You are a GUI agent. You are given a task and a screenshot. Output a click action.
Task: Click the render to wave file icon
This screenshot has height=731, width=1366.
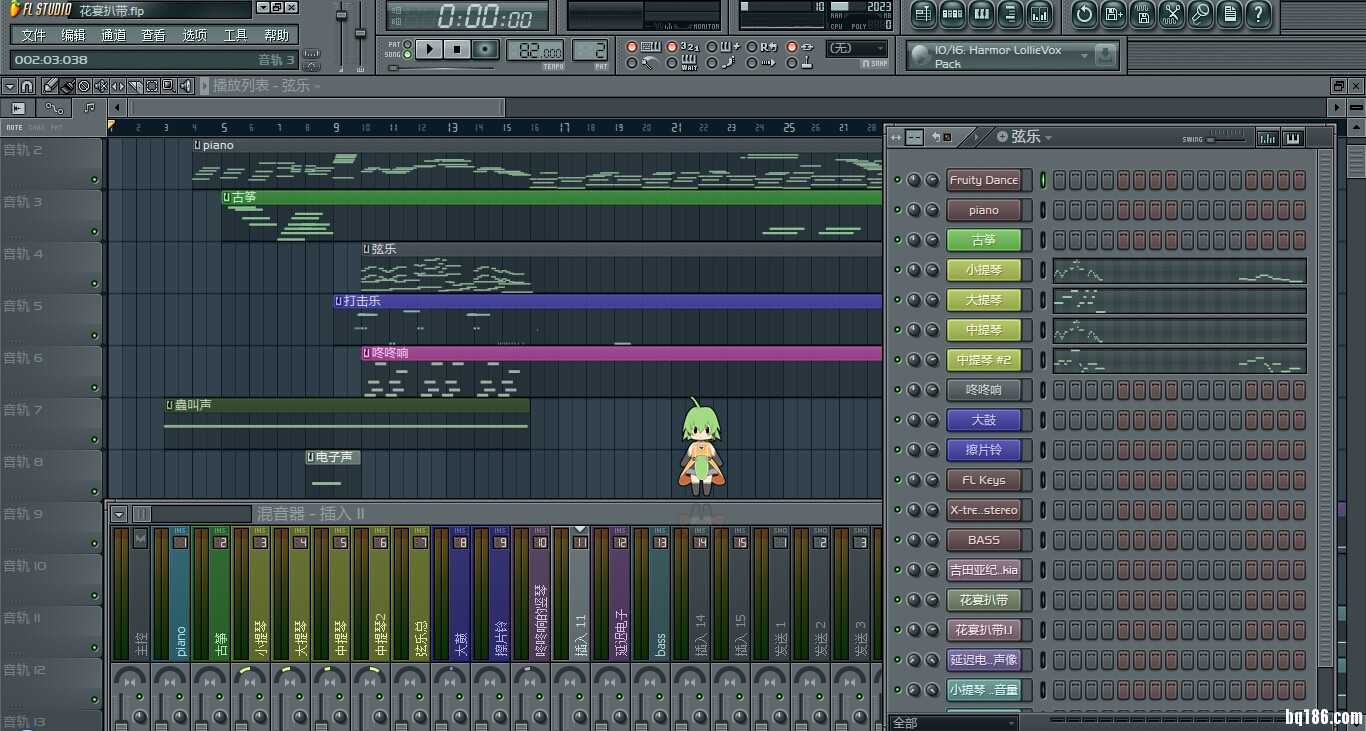pos(1142,14)
